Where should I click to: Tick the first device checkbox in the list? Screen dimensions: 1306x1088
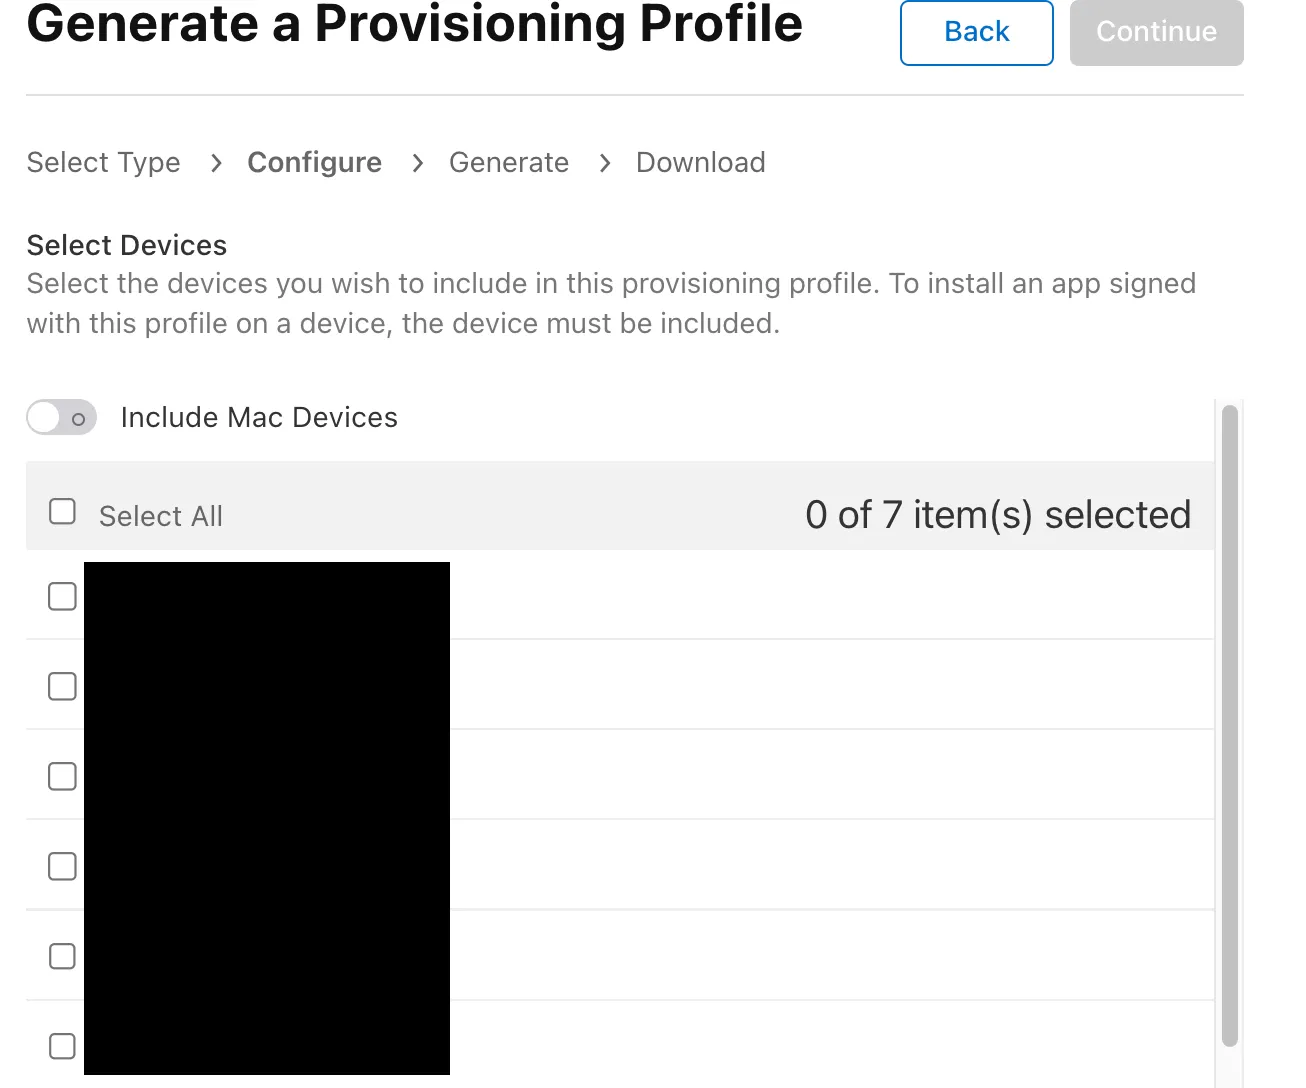coord(62,597)
